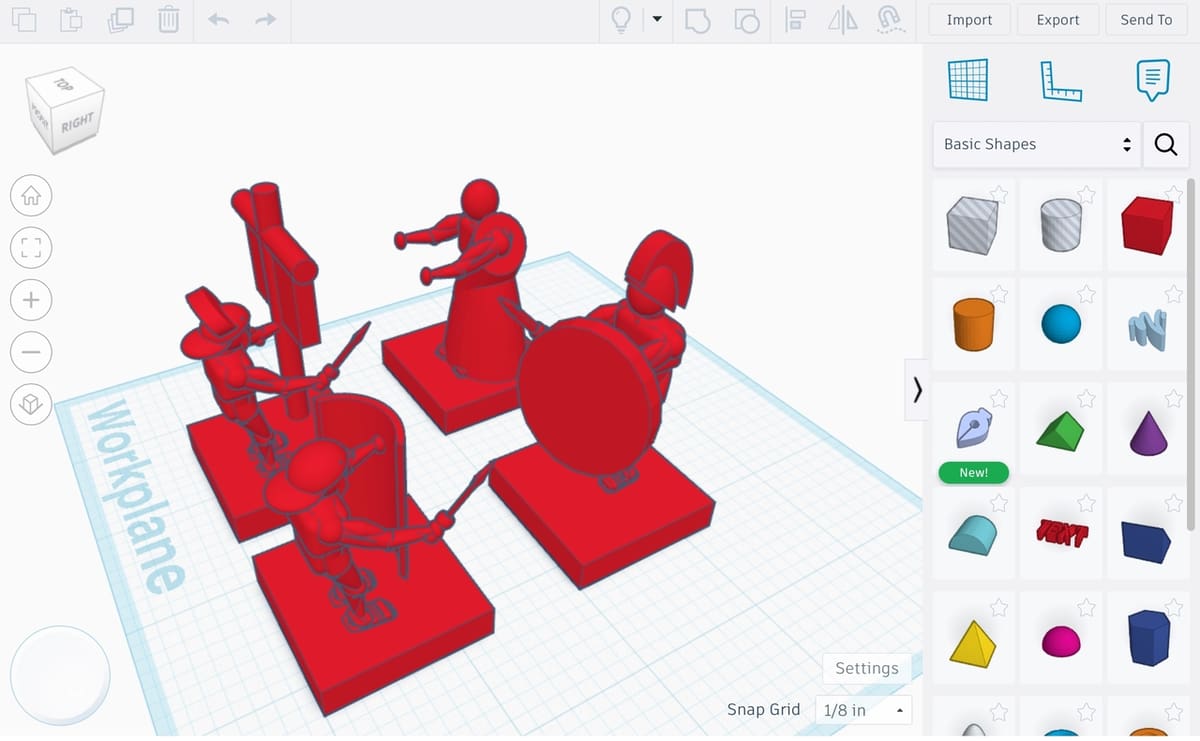Activate the Workplane tool icon
Screen dimensions: 1200x741
pos(967,80)
